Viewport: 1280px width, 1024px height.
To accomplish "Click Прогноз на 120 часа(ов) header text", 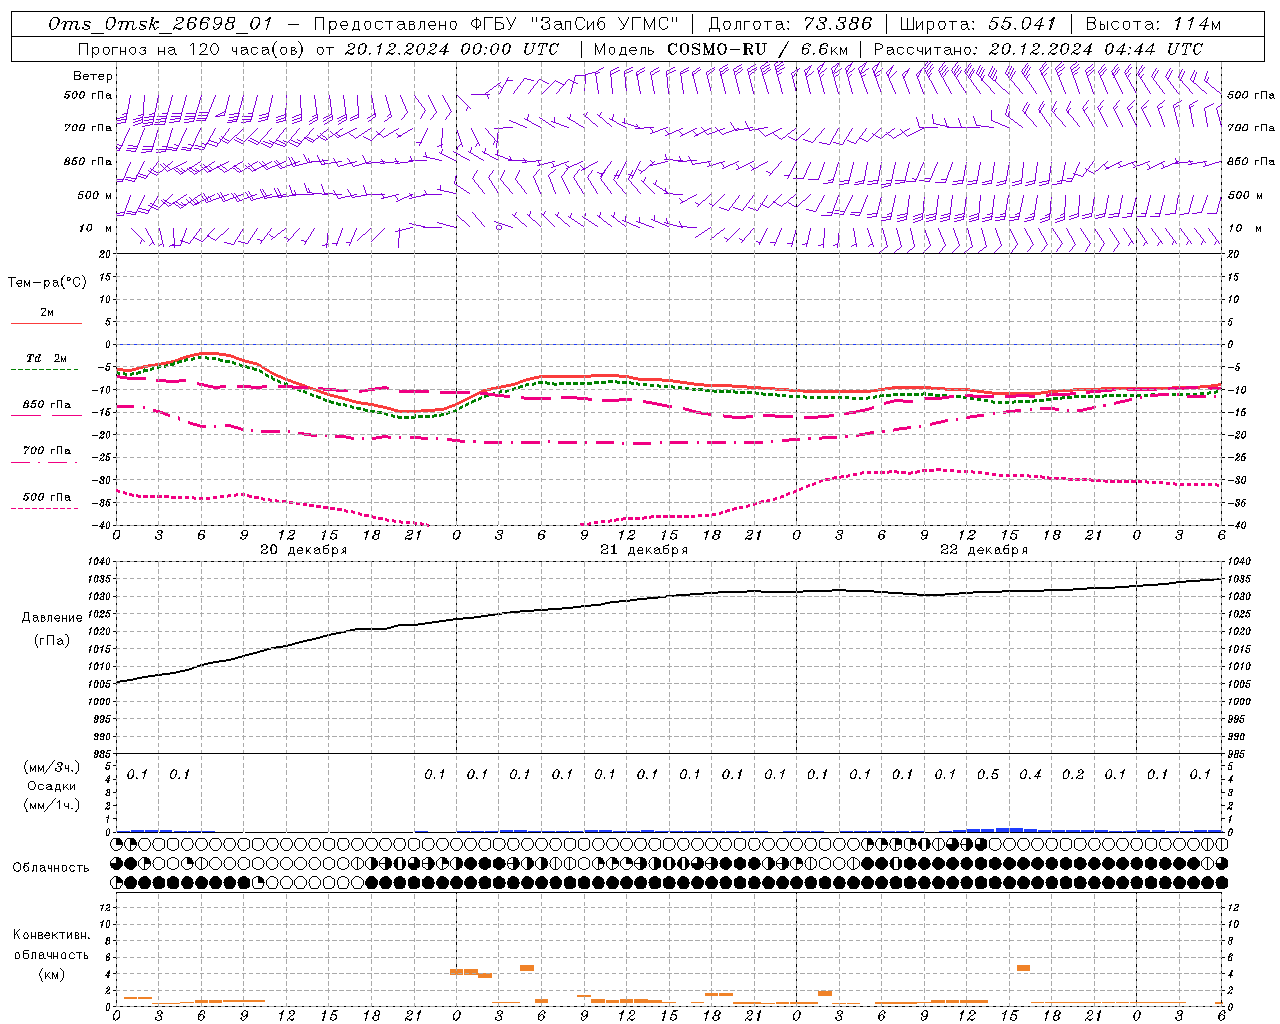I will 193,49.
